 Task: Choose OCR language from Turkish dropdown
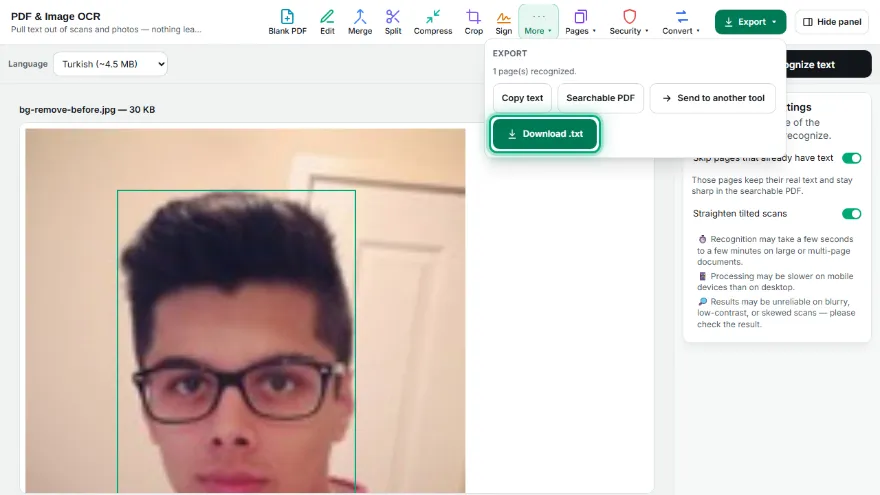coord(111,64)
